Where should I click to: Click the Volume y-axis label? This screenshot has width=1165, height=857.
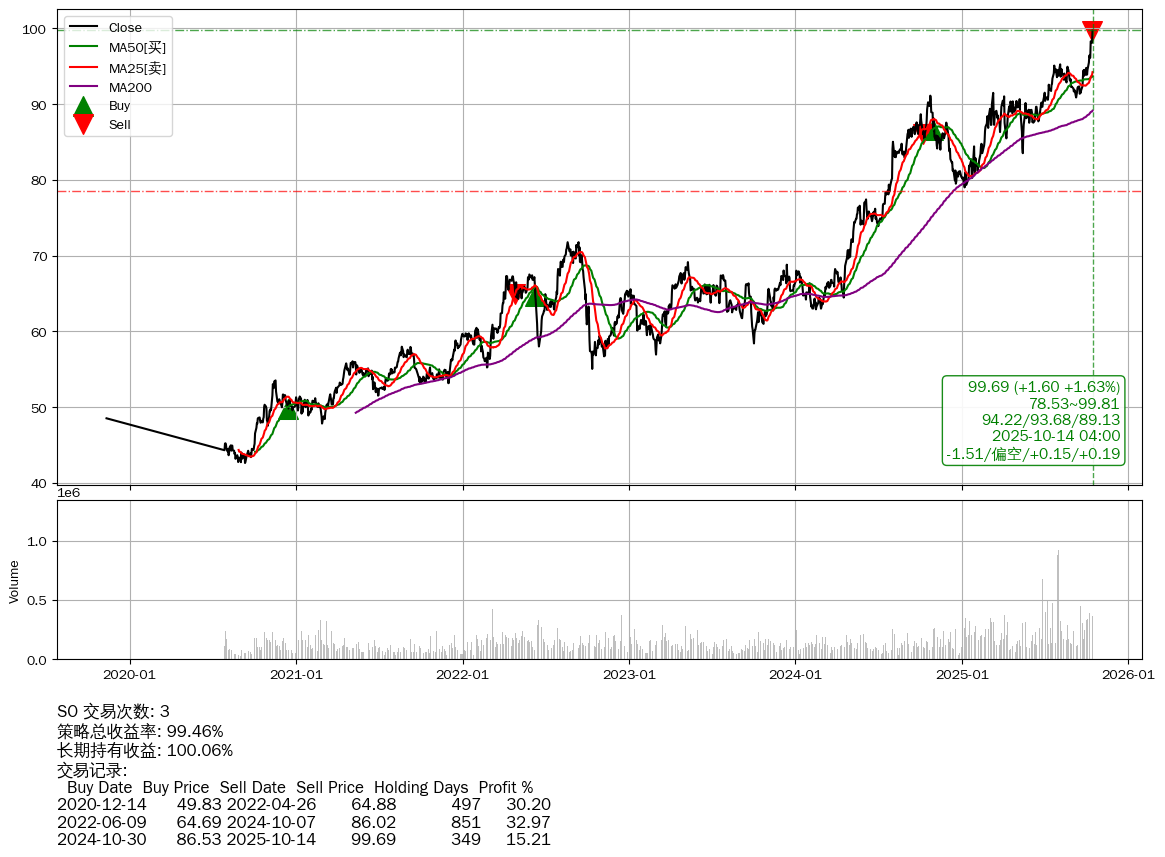(14, 581)
